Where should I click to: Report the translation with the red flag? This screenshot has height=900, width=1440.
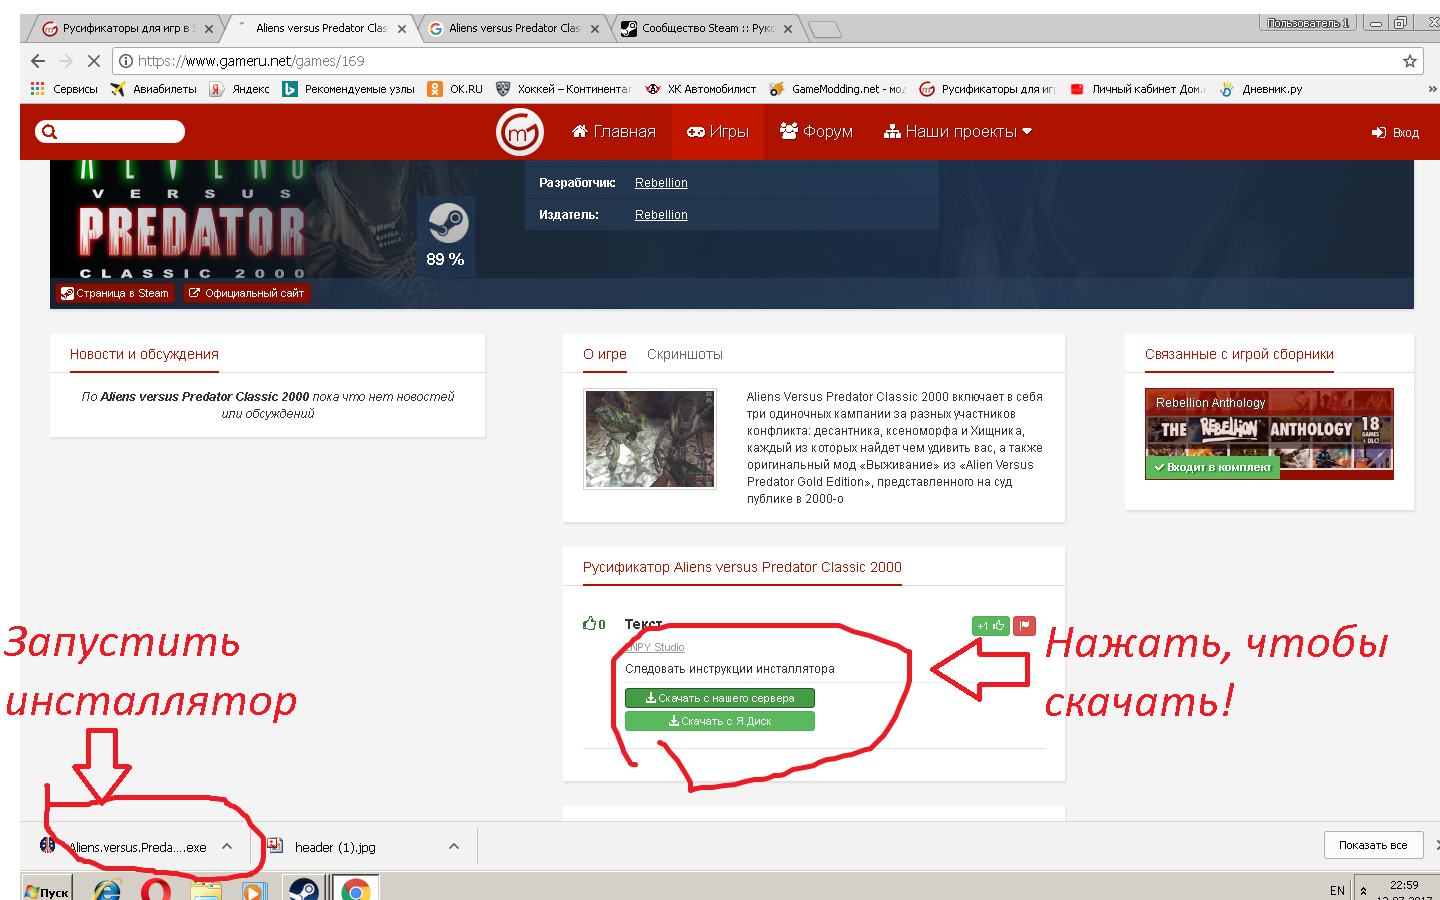coord(1024,626)
